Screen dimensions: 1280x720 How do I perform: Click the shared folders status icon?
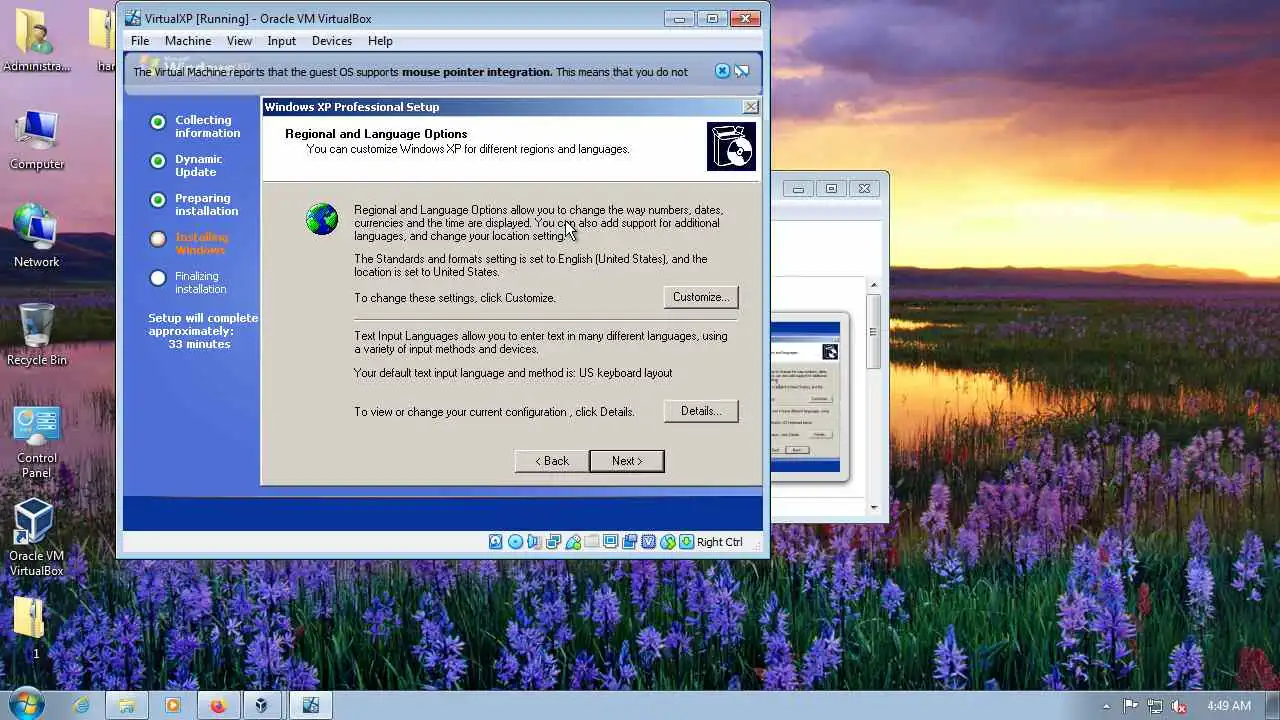tap(592, 542)
